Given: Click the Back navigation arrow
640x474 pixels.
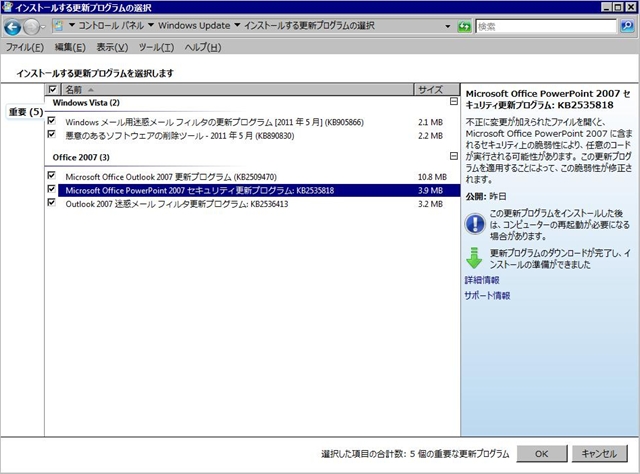Looking at the screenshot, I should [12, 27].
